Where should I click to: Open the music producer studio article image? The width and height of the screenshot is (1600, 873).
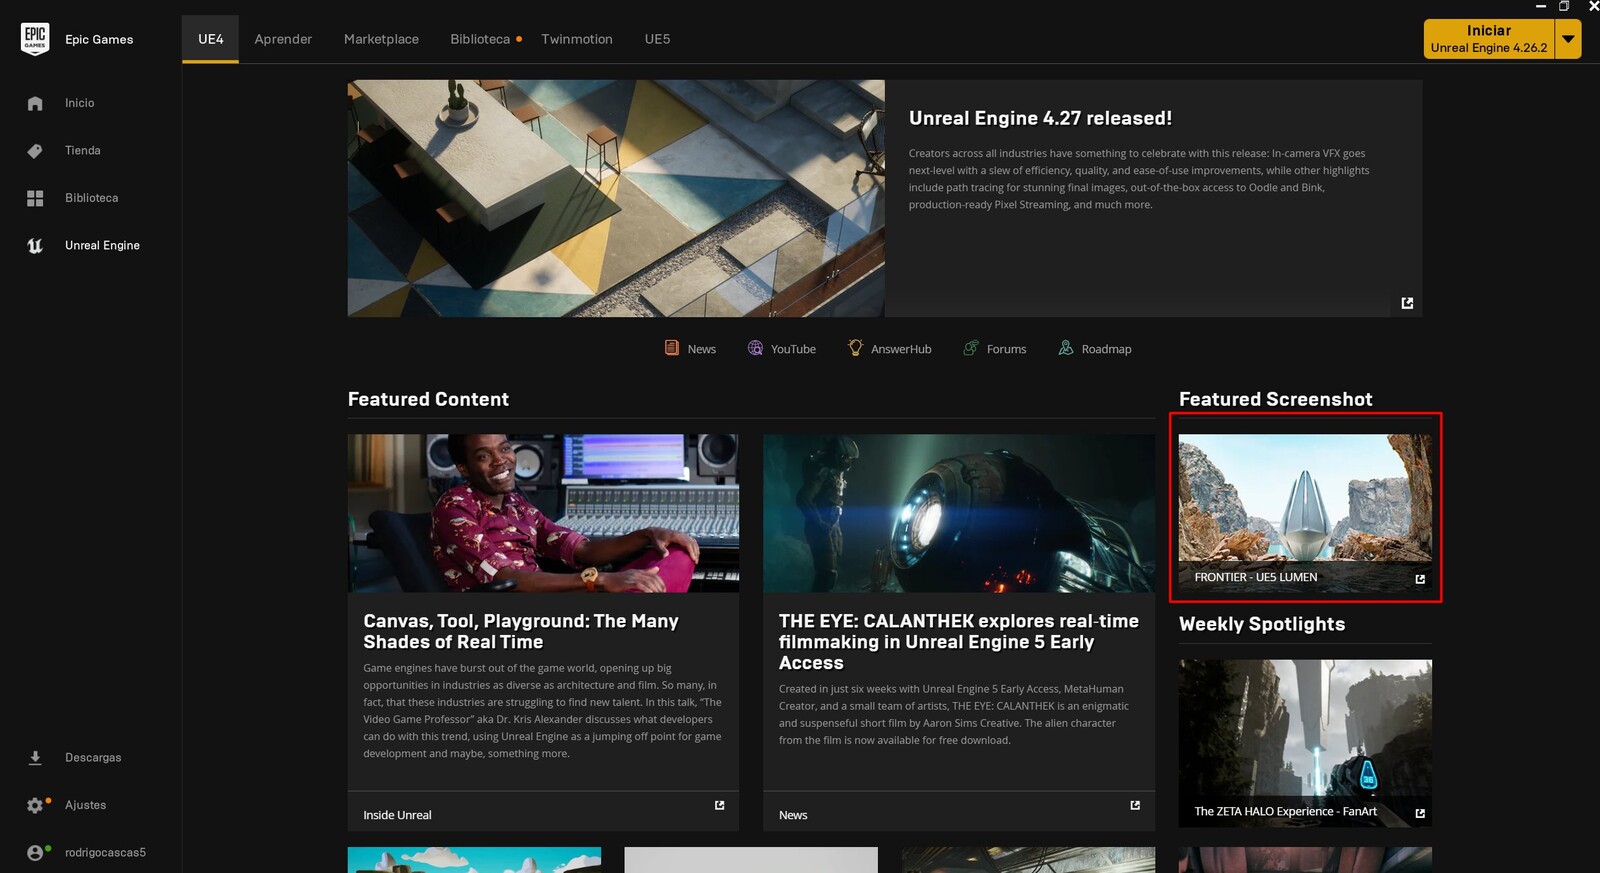[543, 513]
